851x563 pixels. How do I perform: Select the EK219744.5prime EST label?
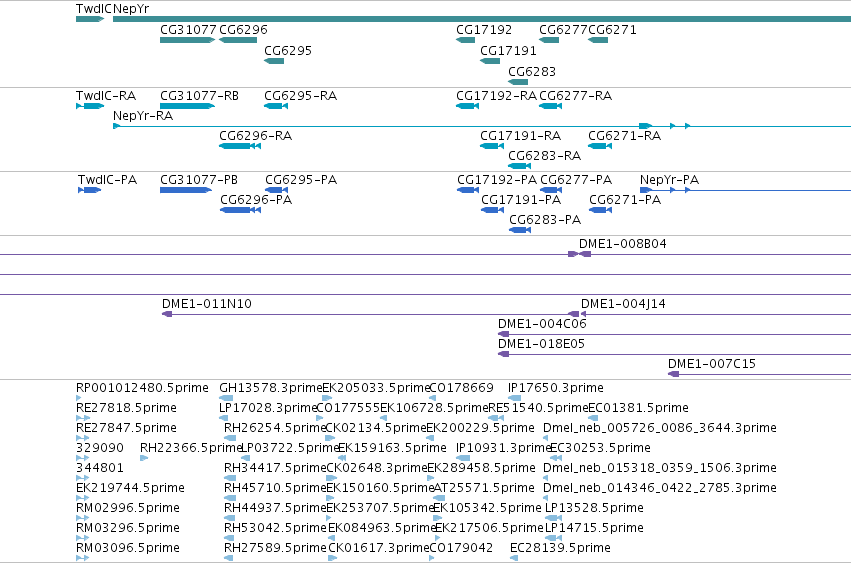point(130,489)
